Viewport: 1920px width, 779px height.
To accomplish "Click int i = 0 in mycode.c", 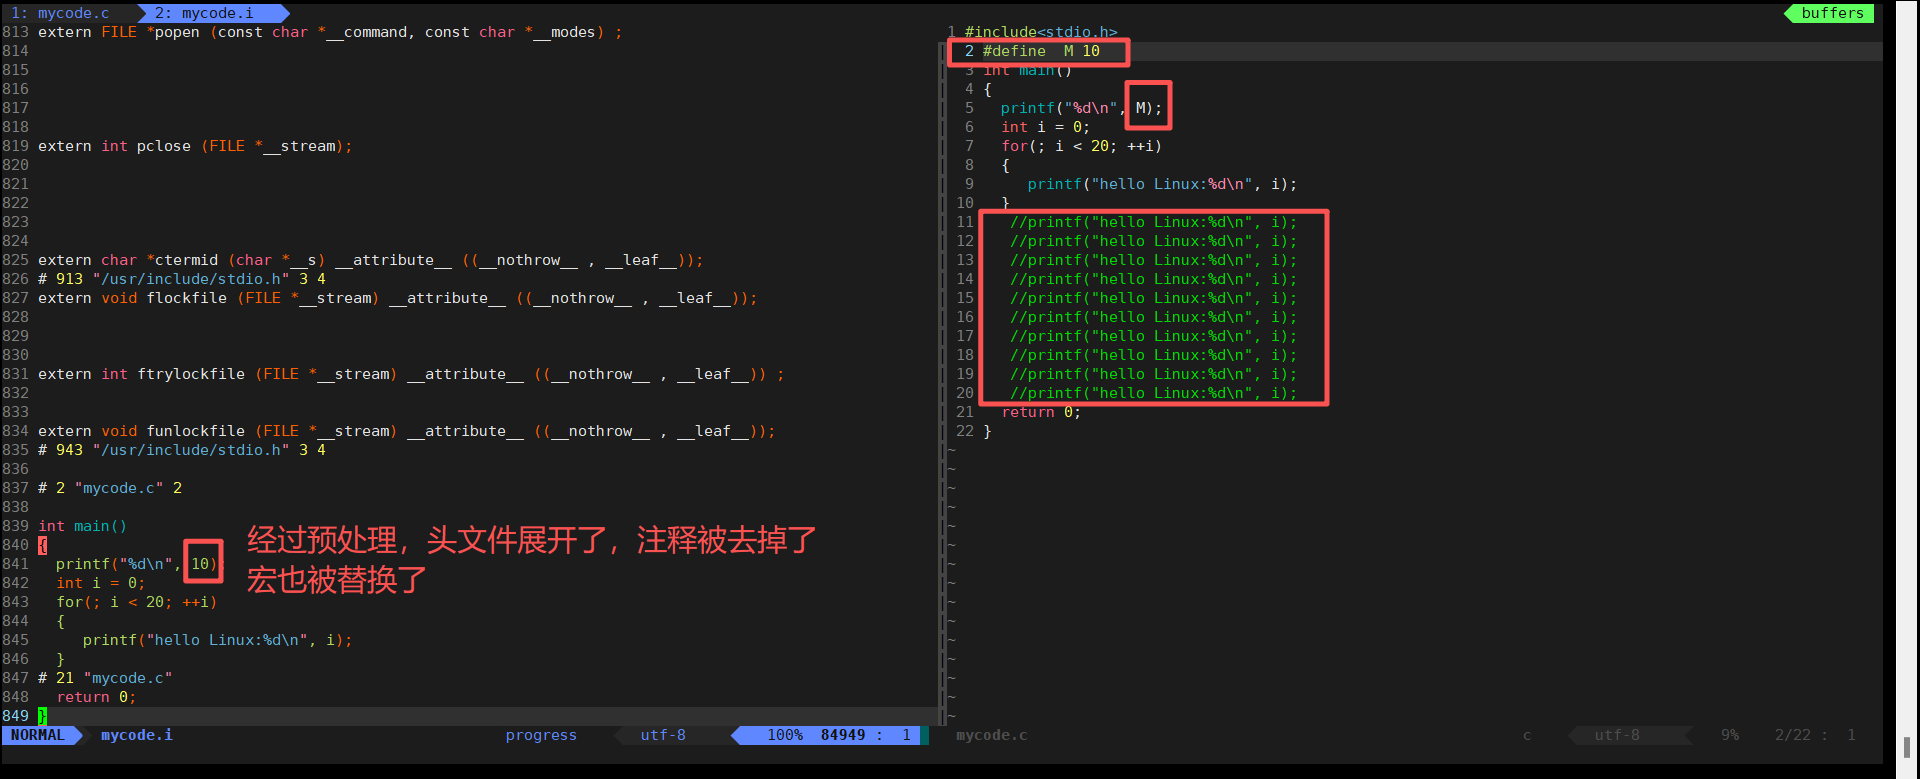I will coord(1046,127).
